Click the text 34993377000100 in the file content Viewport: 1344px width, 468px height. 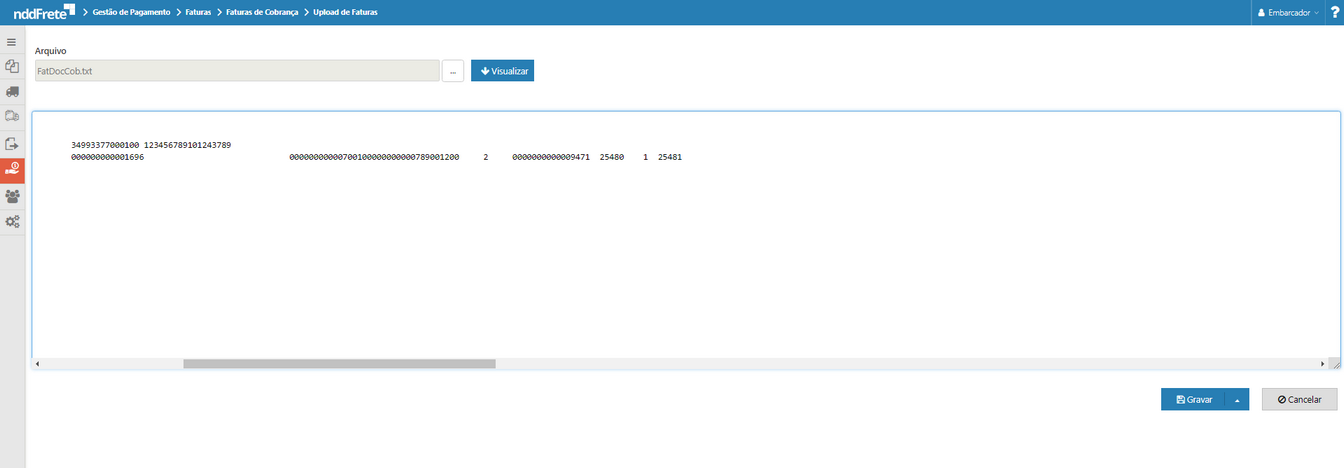click(x=105, y=146)
